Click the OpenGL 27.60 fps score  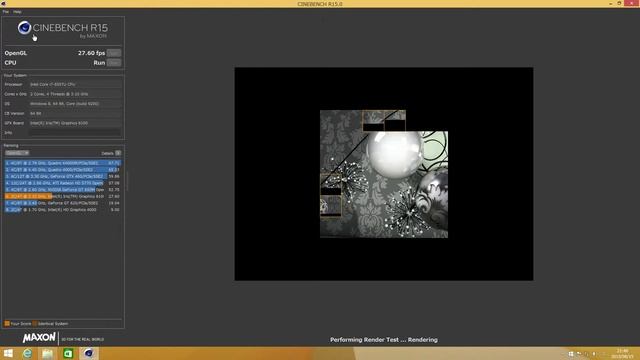(91, 53)
